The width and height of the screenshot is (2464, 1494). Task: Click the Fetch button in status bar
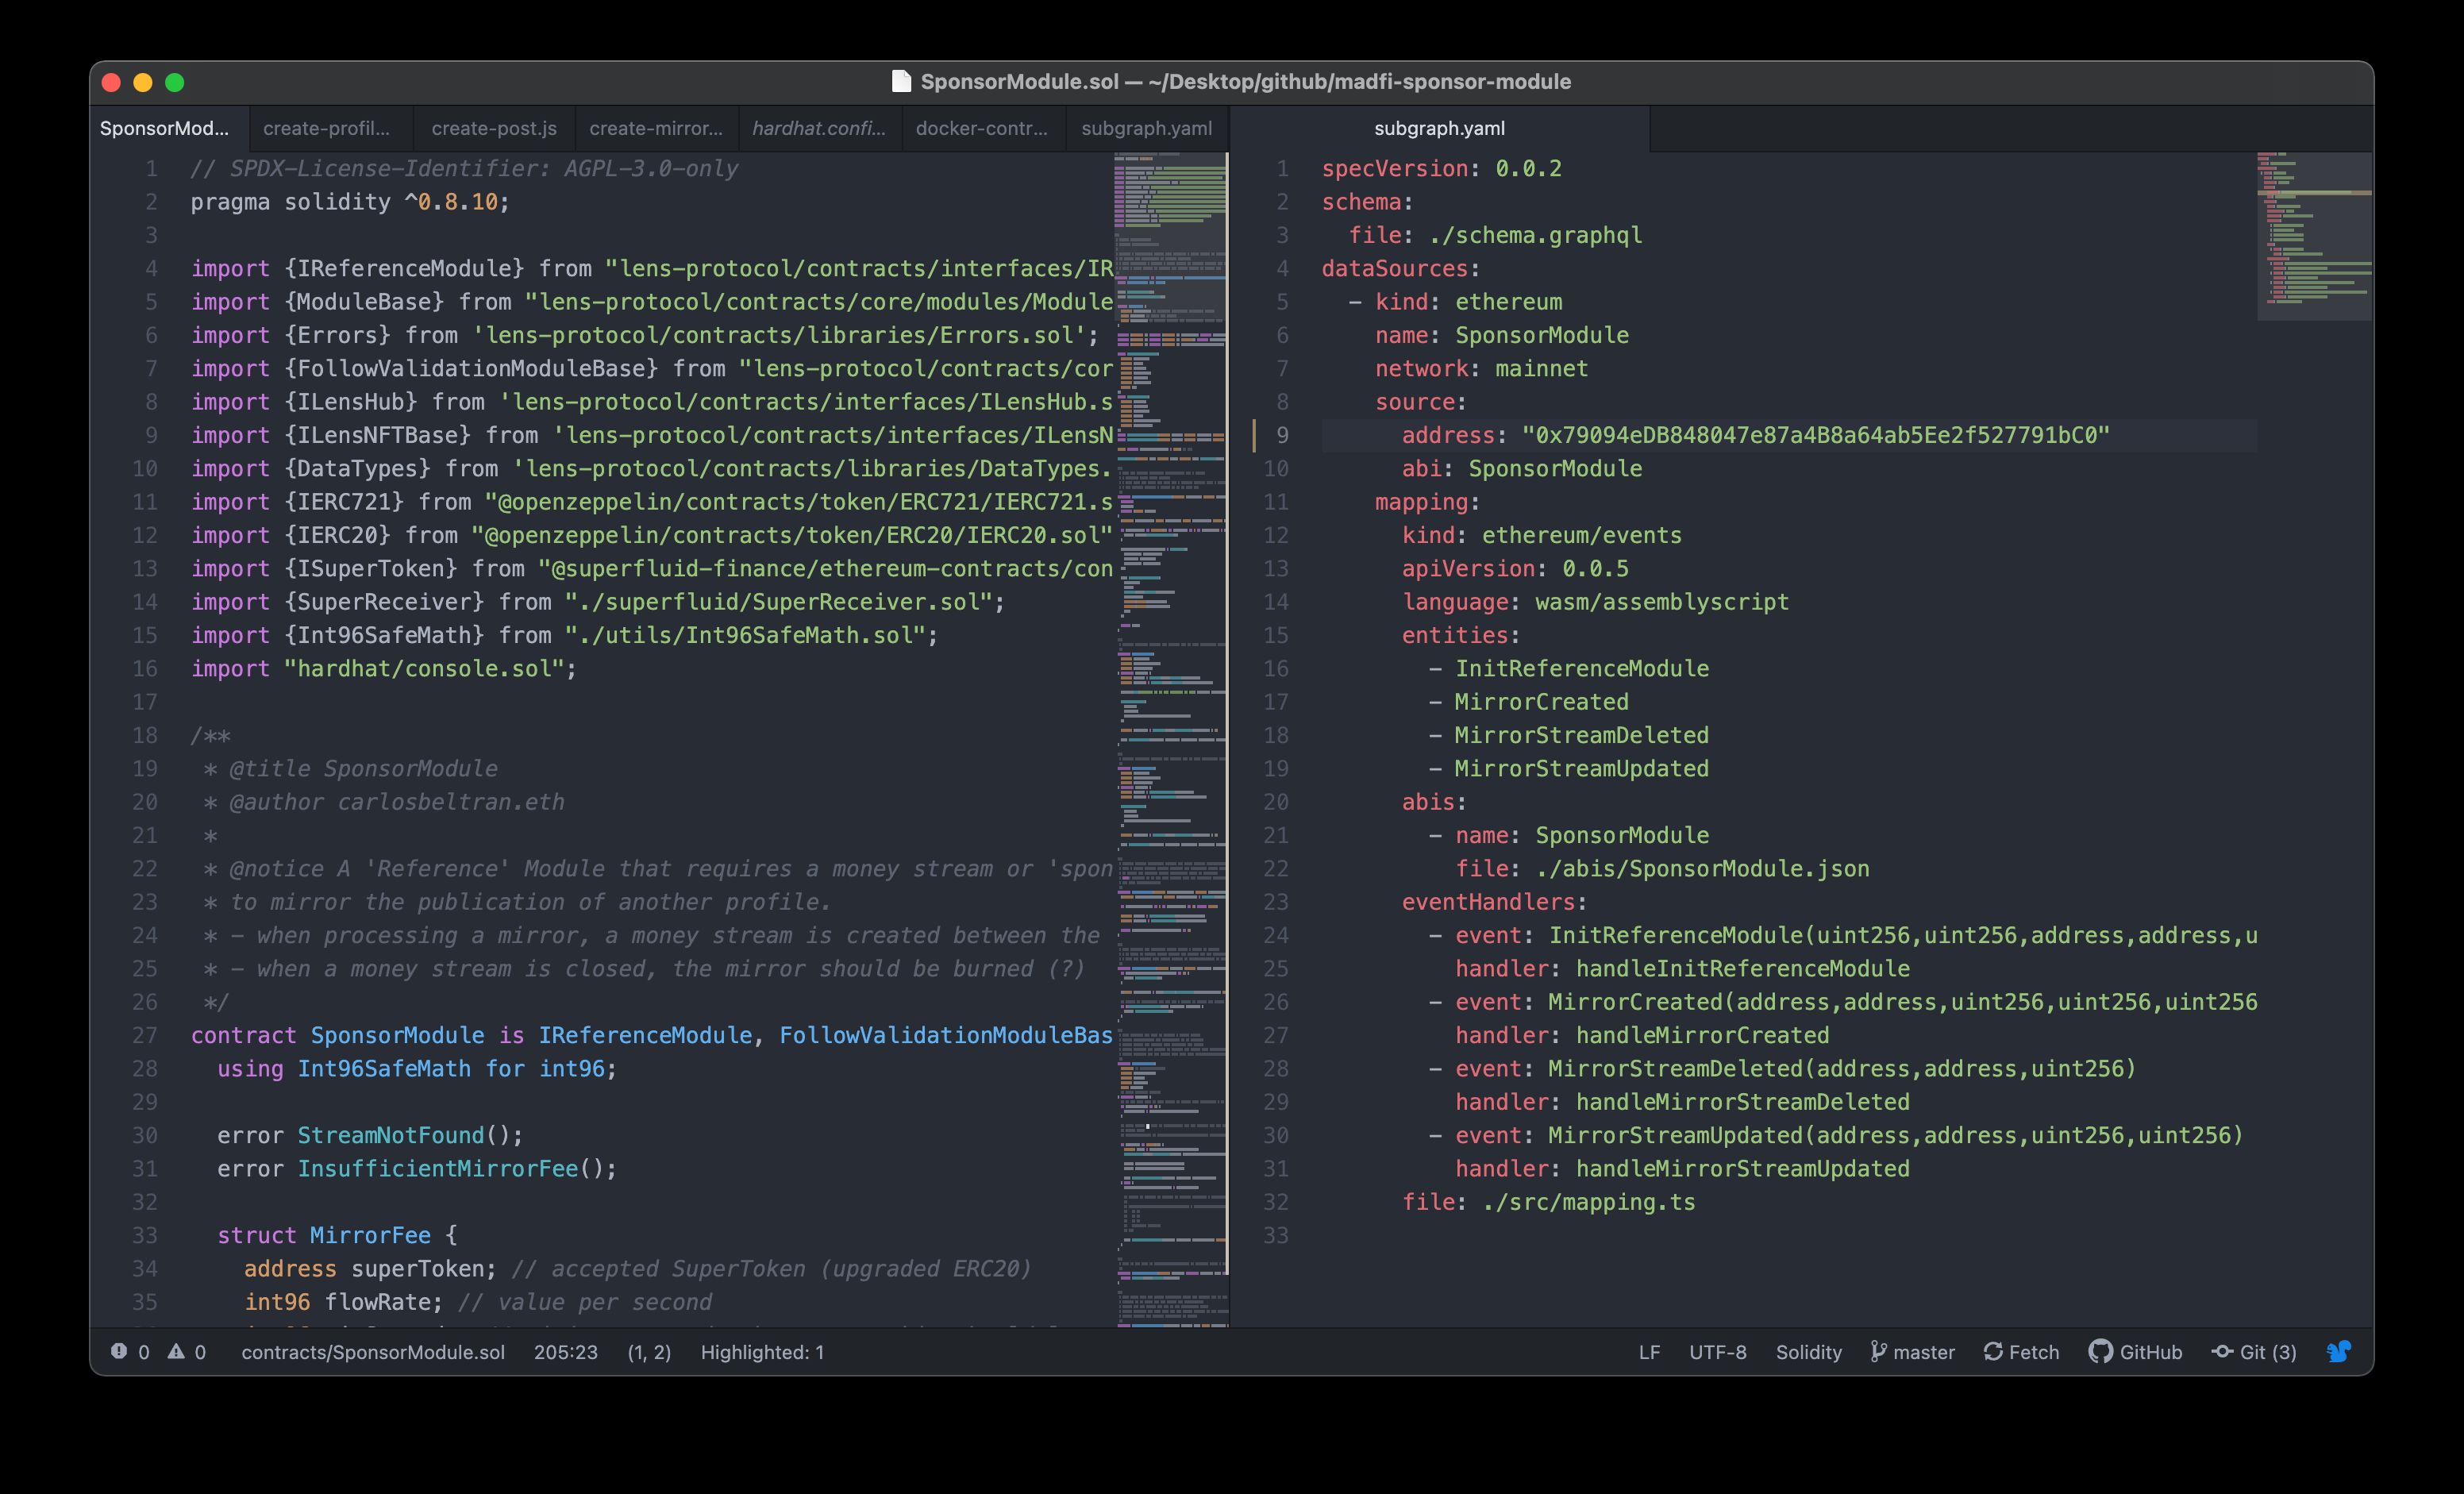[2021, 1352]
